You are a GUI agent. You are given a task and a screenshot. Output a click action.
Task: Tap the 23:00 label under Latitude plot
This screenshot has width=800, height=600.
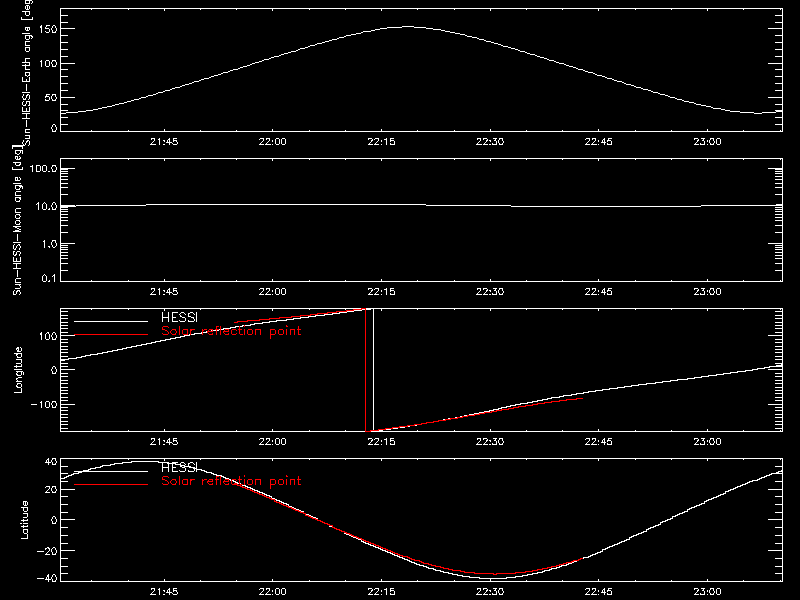707,592
